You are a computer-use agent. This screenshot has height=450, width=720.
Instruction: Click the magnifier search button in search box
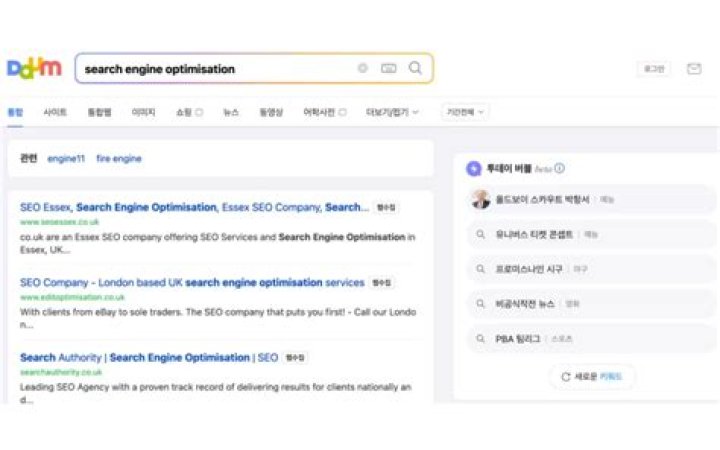pyautogui.click(x=415, y=68)
